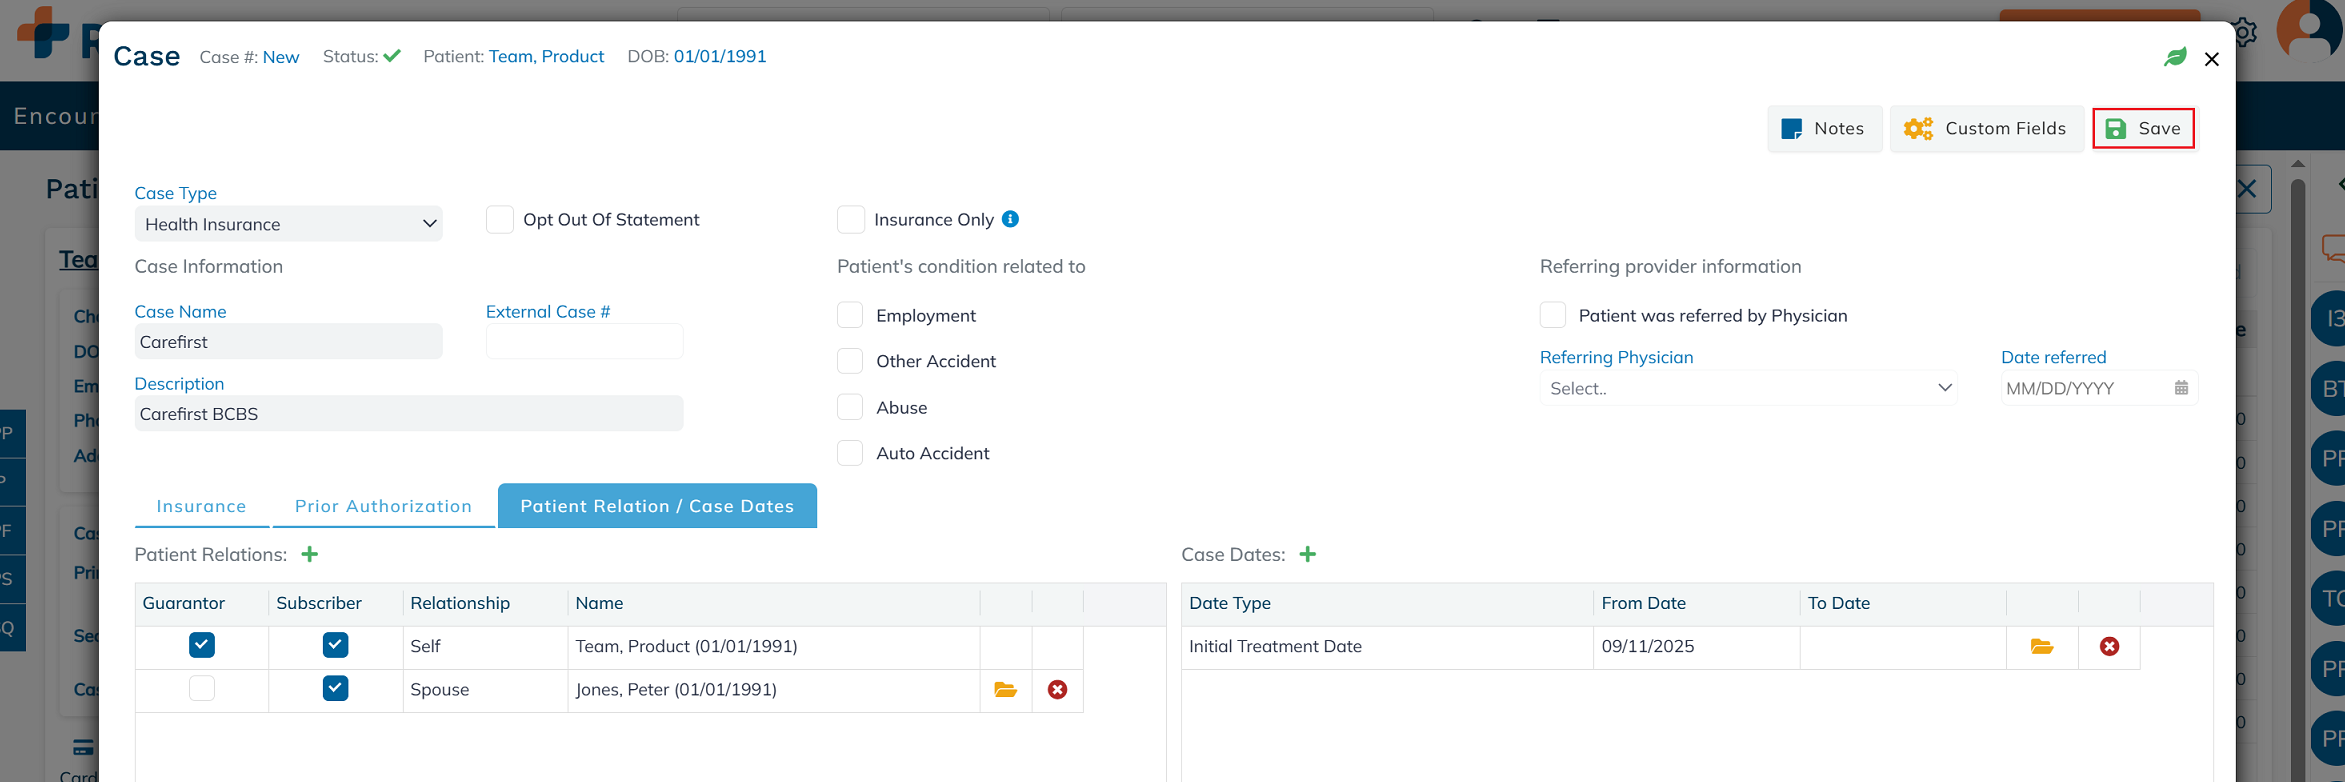The height and width of the screenshot is (782, 2345).
Task: Tick Patient was referred by Physician
Action: coord(1553,315)
